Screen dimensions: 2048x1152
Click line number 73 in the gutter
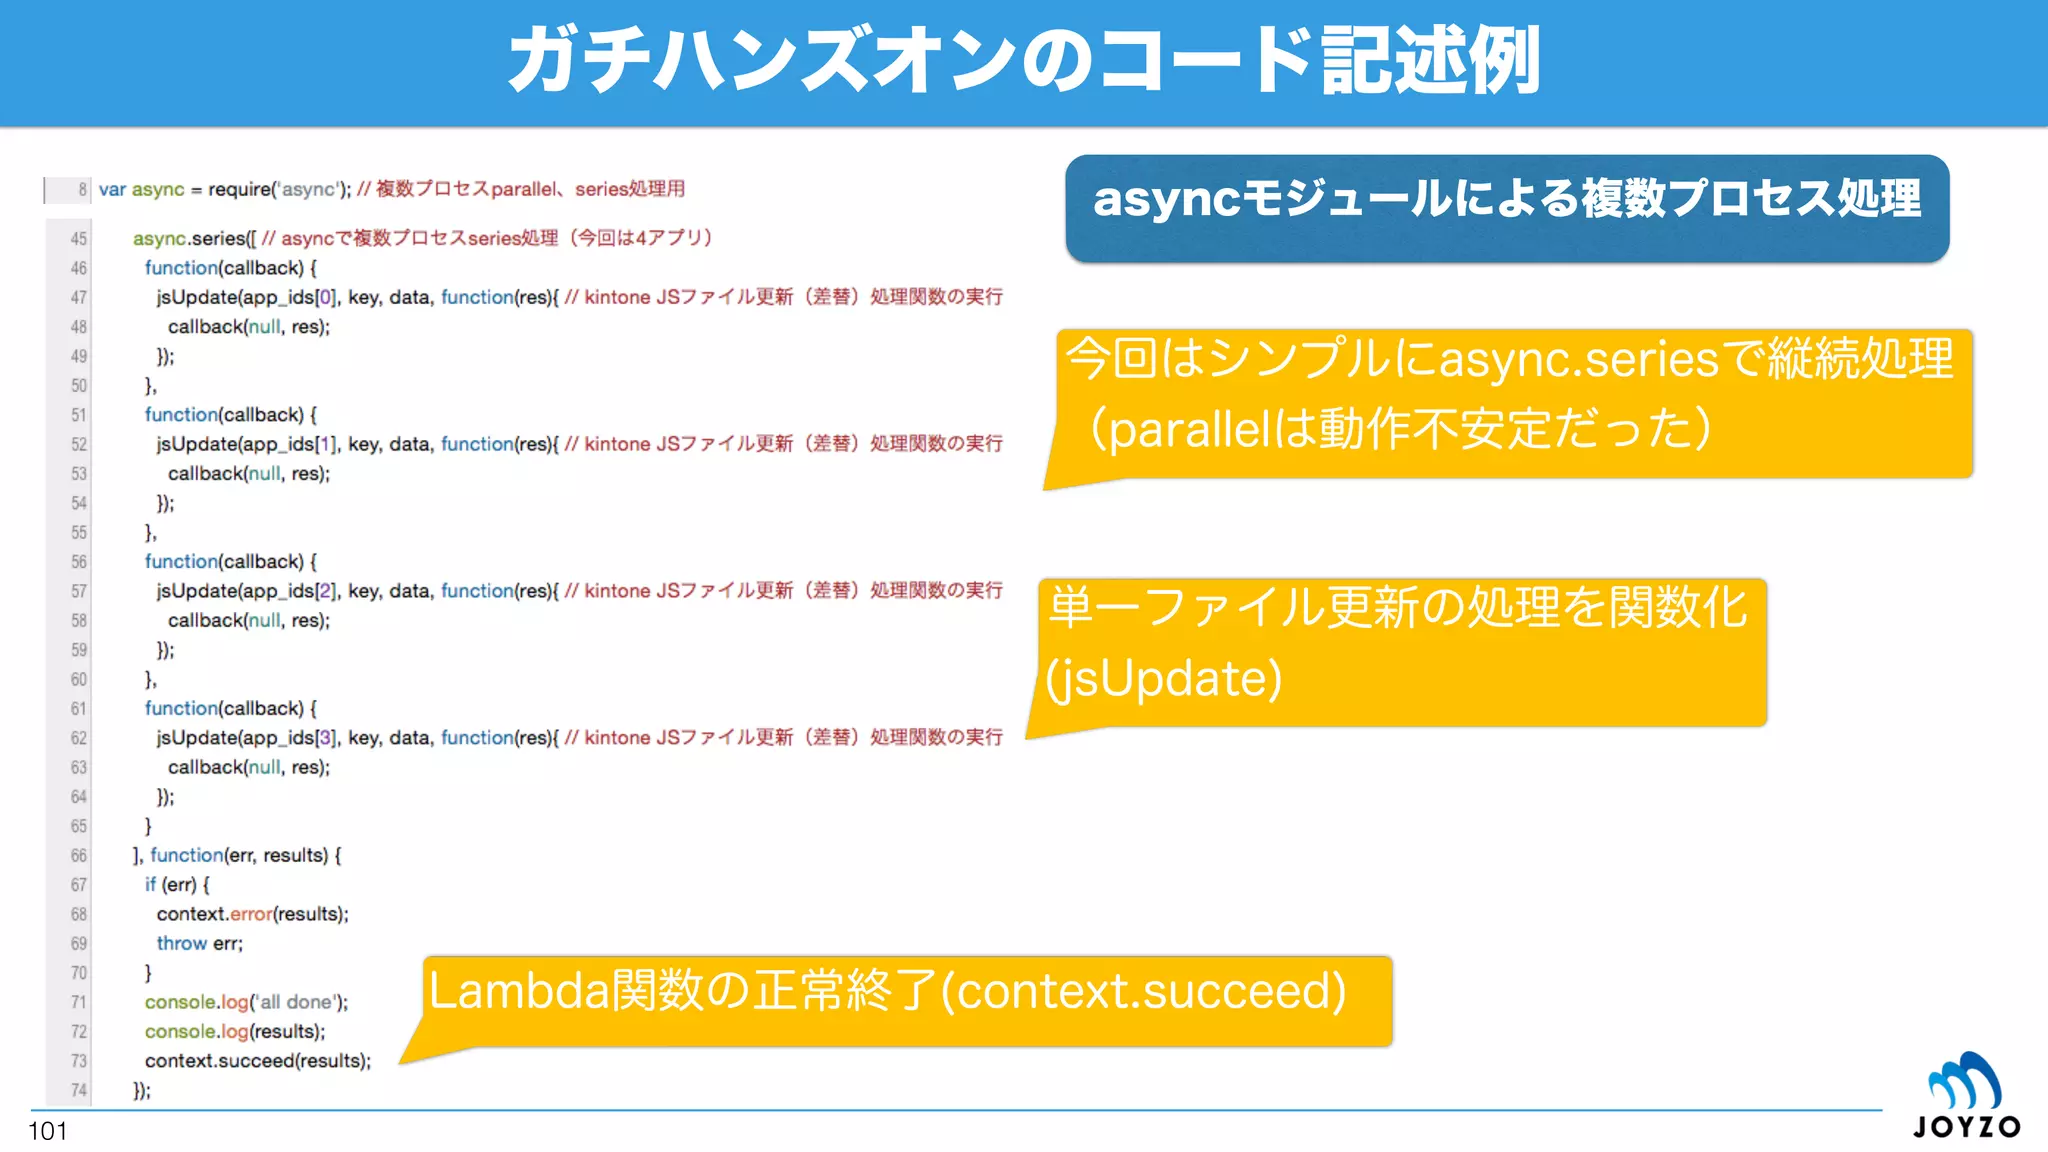(79, 1061)
